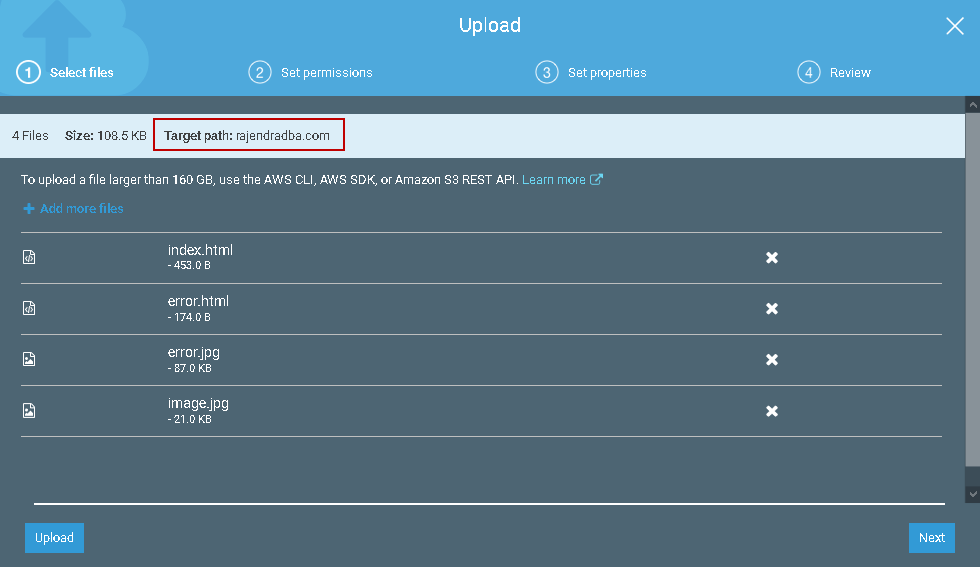980x567 pixels.
Task: Select the error.jpg file name
Action: pos(194,353)
